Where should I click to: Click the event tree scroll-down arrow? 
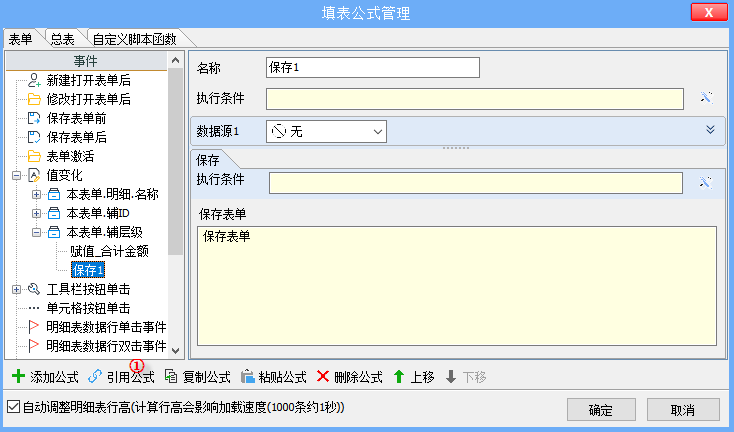[176, 351]
